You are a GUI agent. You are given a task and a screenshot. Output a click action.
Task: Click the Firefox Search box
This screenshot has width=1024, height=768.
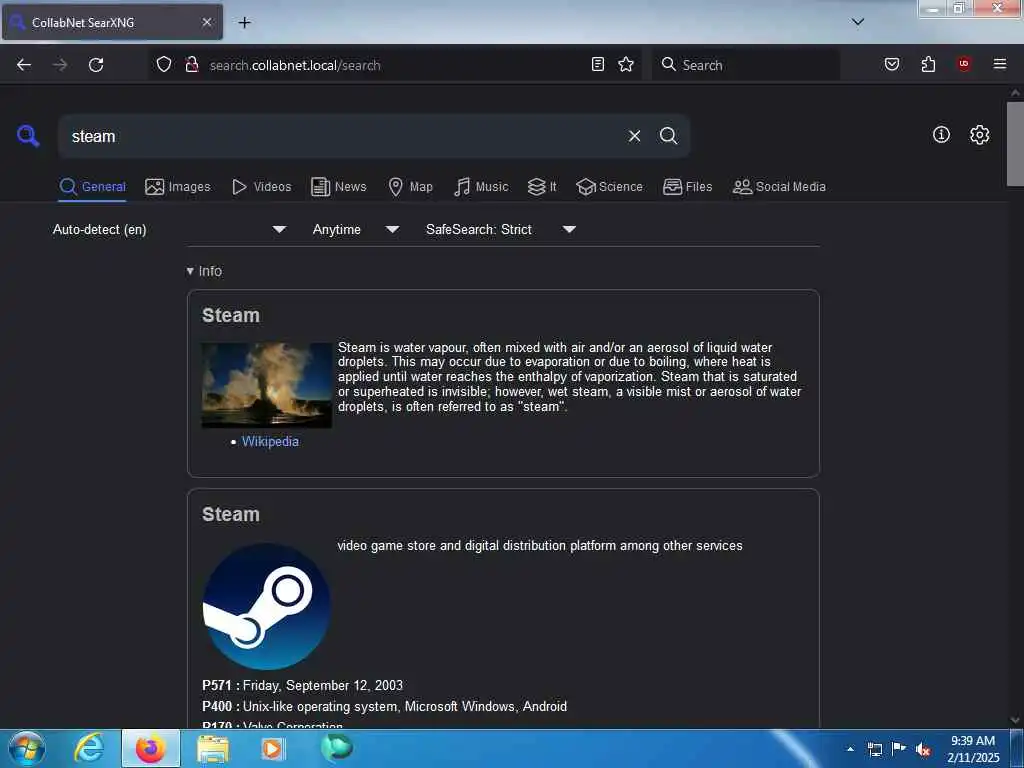[746, 65]
